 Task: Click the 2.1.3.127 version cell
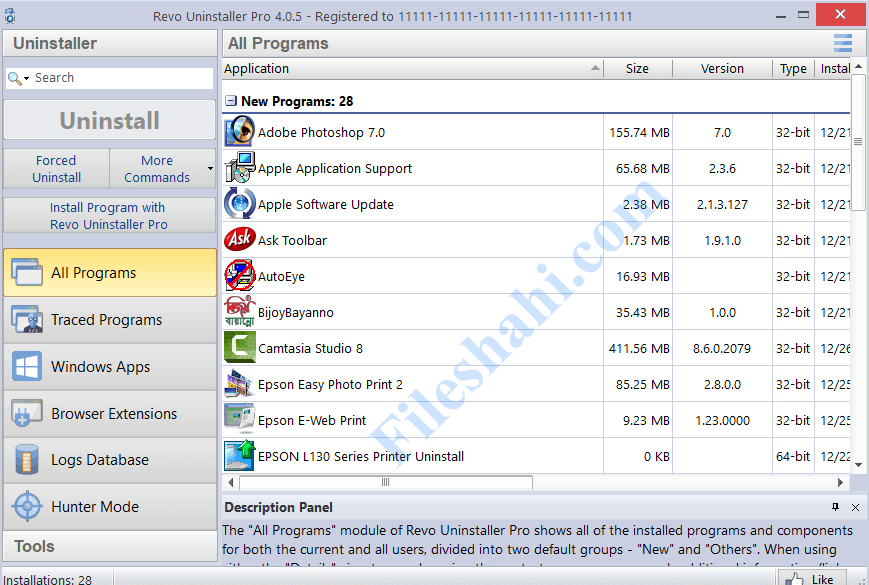(x=722, y=204)
